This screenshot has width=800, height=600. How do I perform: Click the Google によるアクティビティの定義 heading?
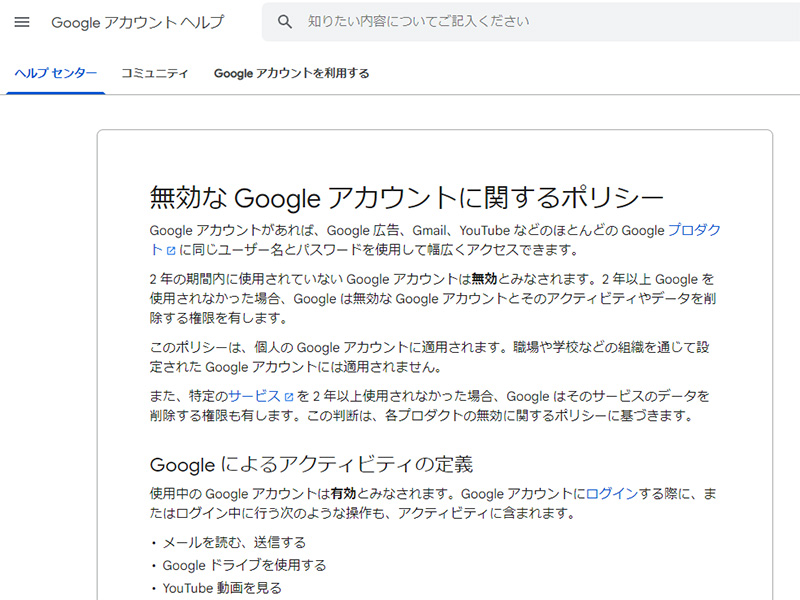[x=311, y=465]
